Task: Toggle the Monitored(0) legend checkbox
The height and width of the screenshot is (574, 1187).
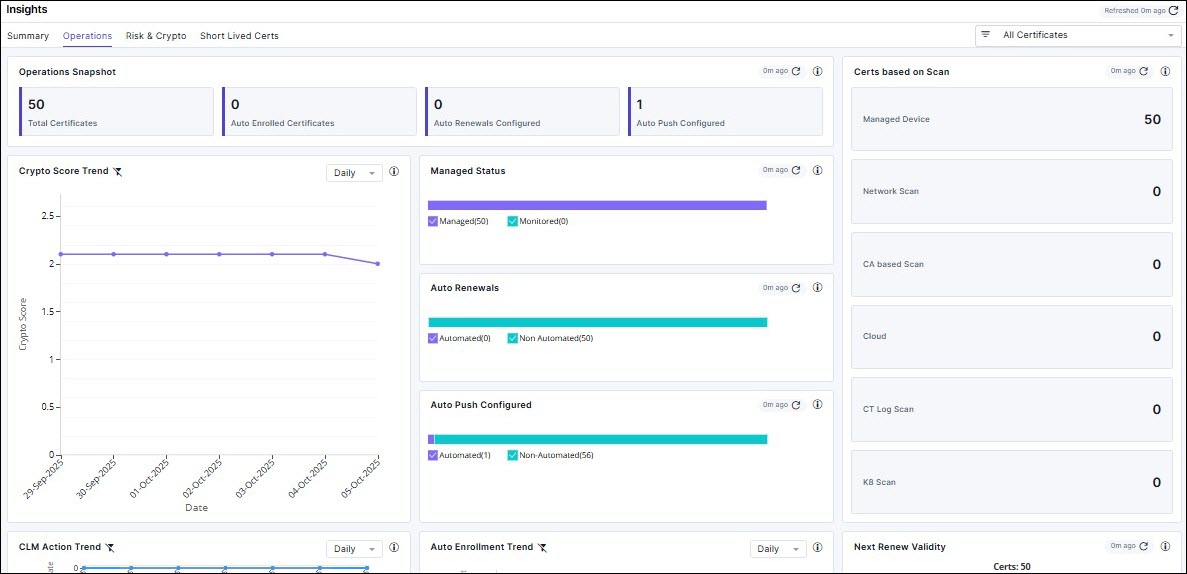Action: click(512, 221)
